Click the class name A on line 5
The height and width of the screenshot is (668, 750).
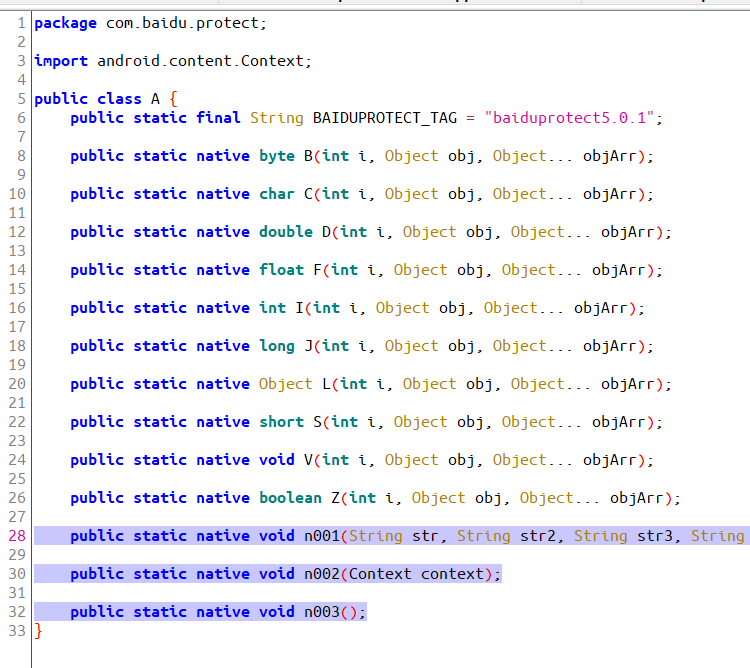[x=155, y=99]
